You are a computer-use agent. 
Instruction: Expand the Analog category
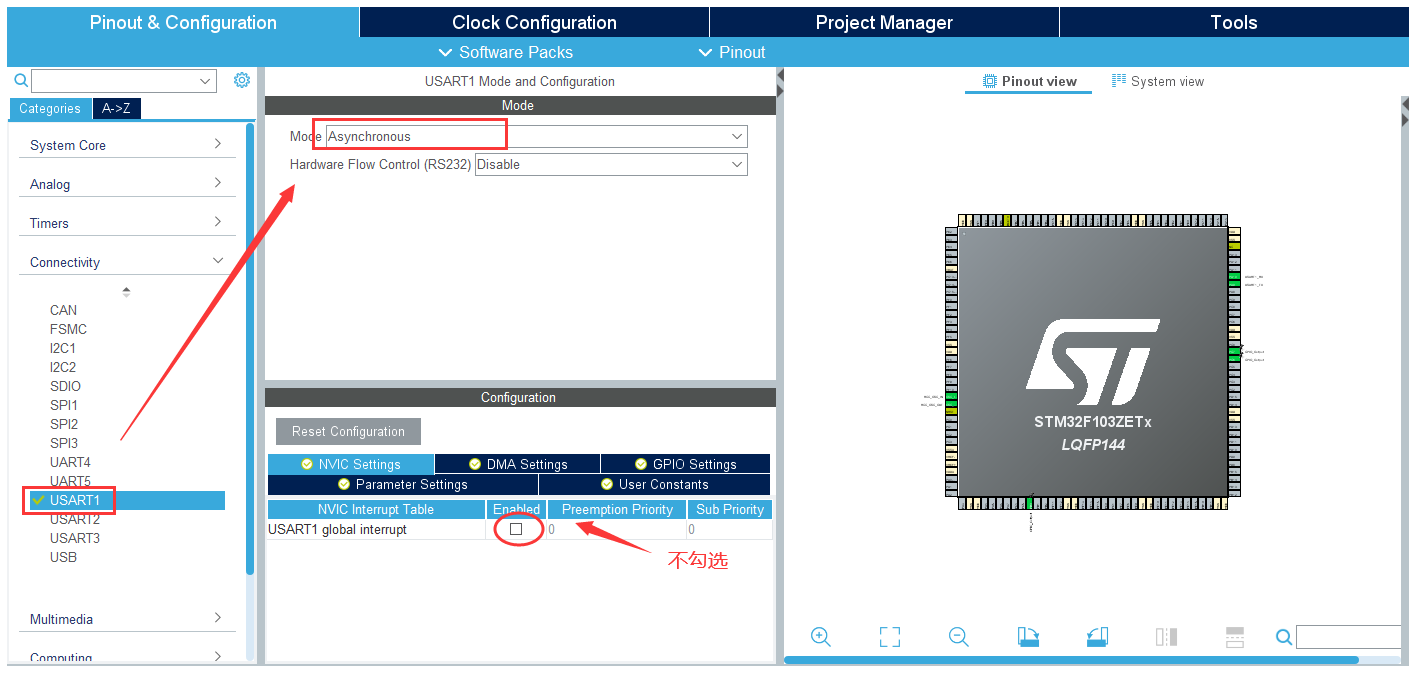(126, 184)
